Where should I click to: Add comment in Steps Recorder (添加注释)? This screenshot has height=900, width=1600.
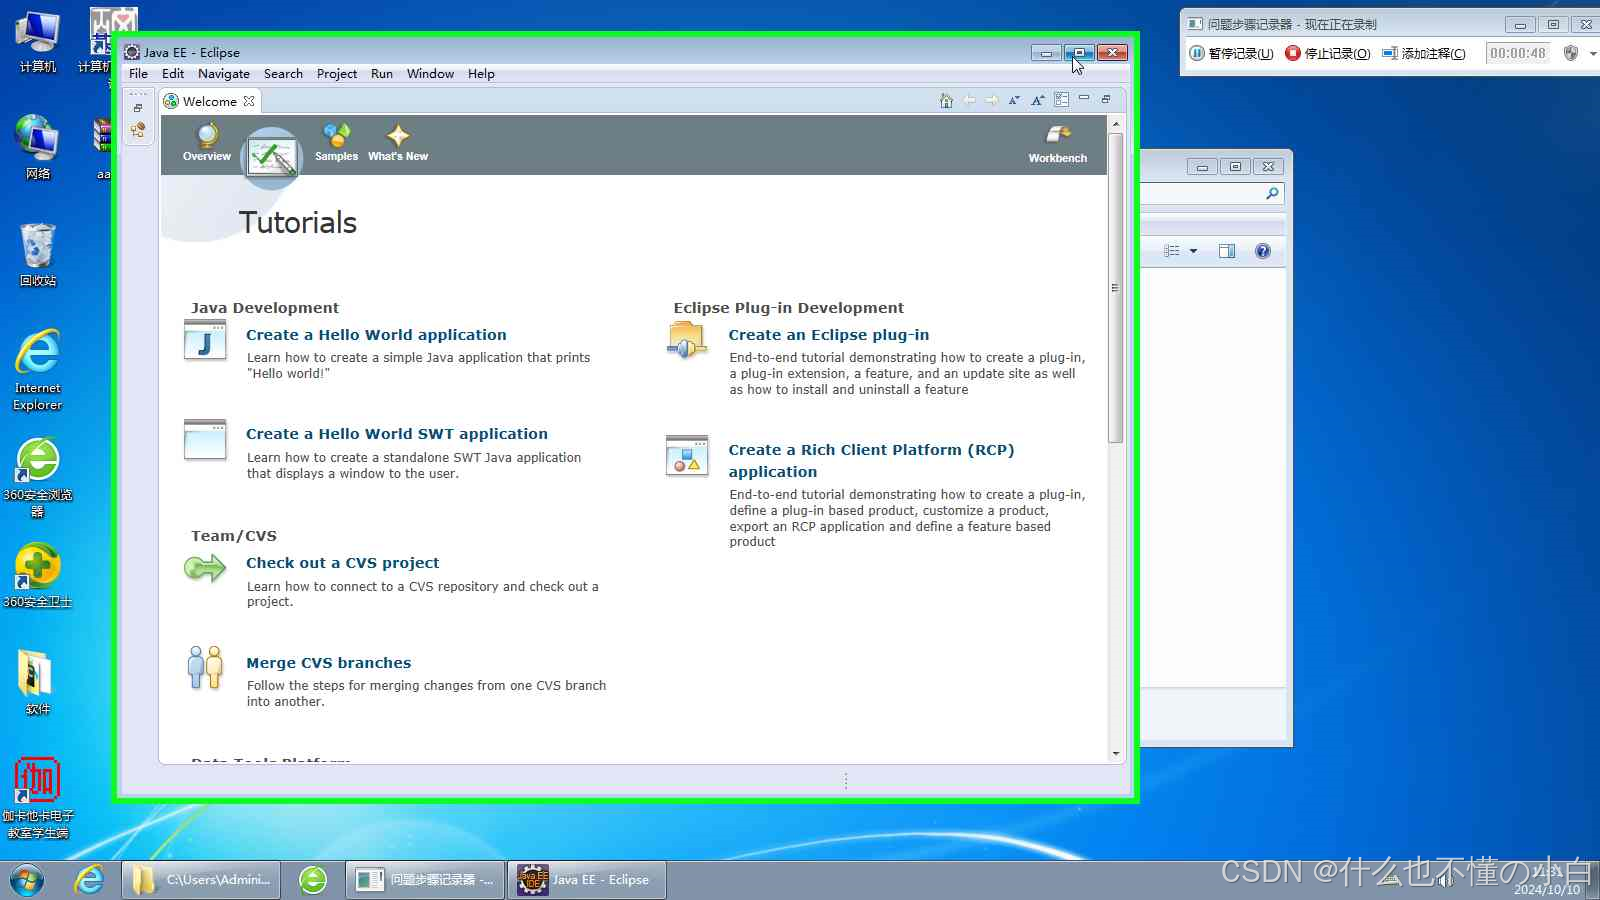(1424, 53)
